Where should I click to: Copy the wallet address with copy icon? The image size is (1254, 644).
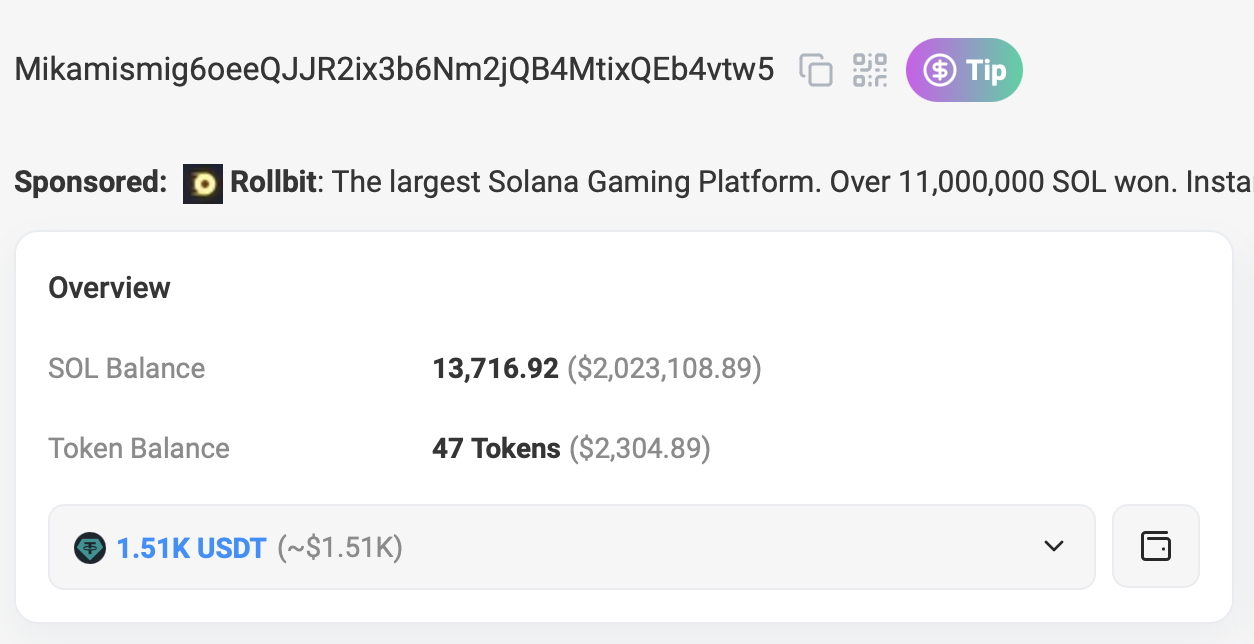coord(816,70)
